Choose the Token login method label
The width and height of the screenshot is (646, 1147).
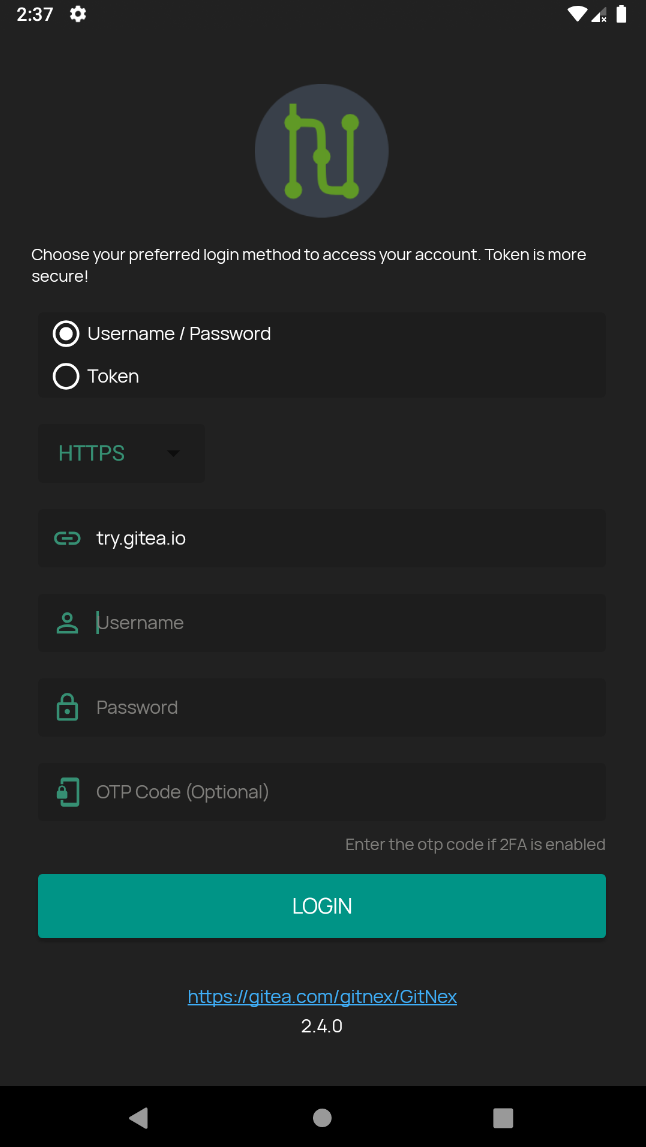(x=113, y=377)
